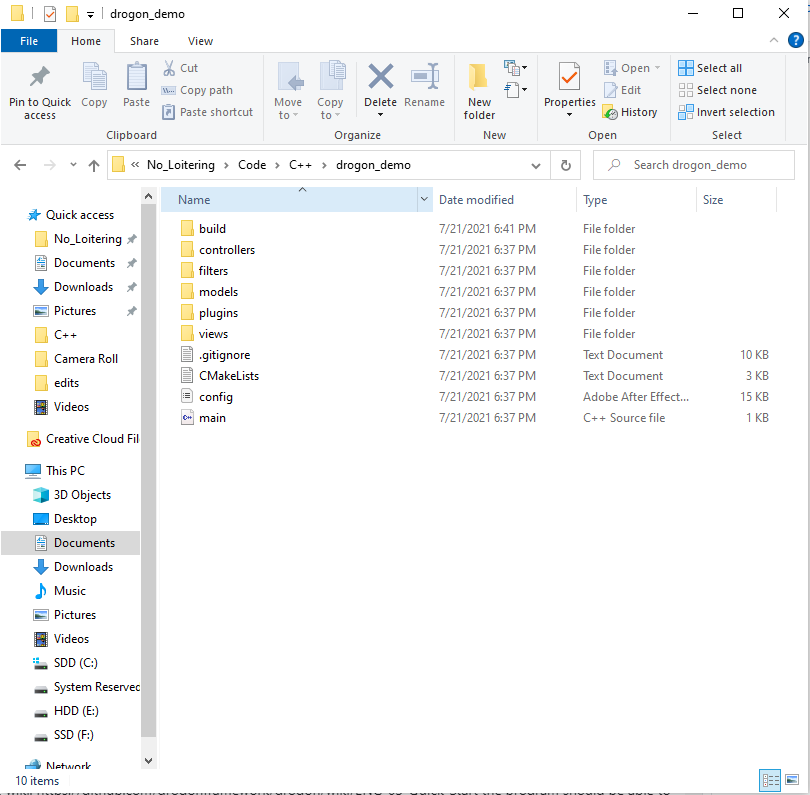810x795 pixels.
Task: Open 3D Objects in sidebar
Action: [x=72, y=495]
